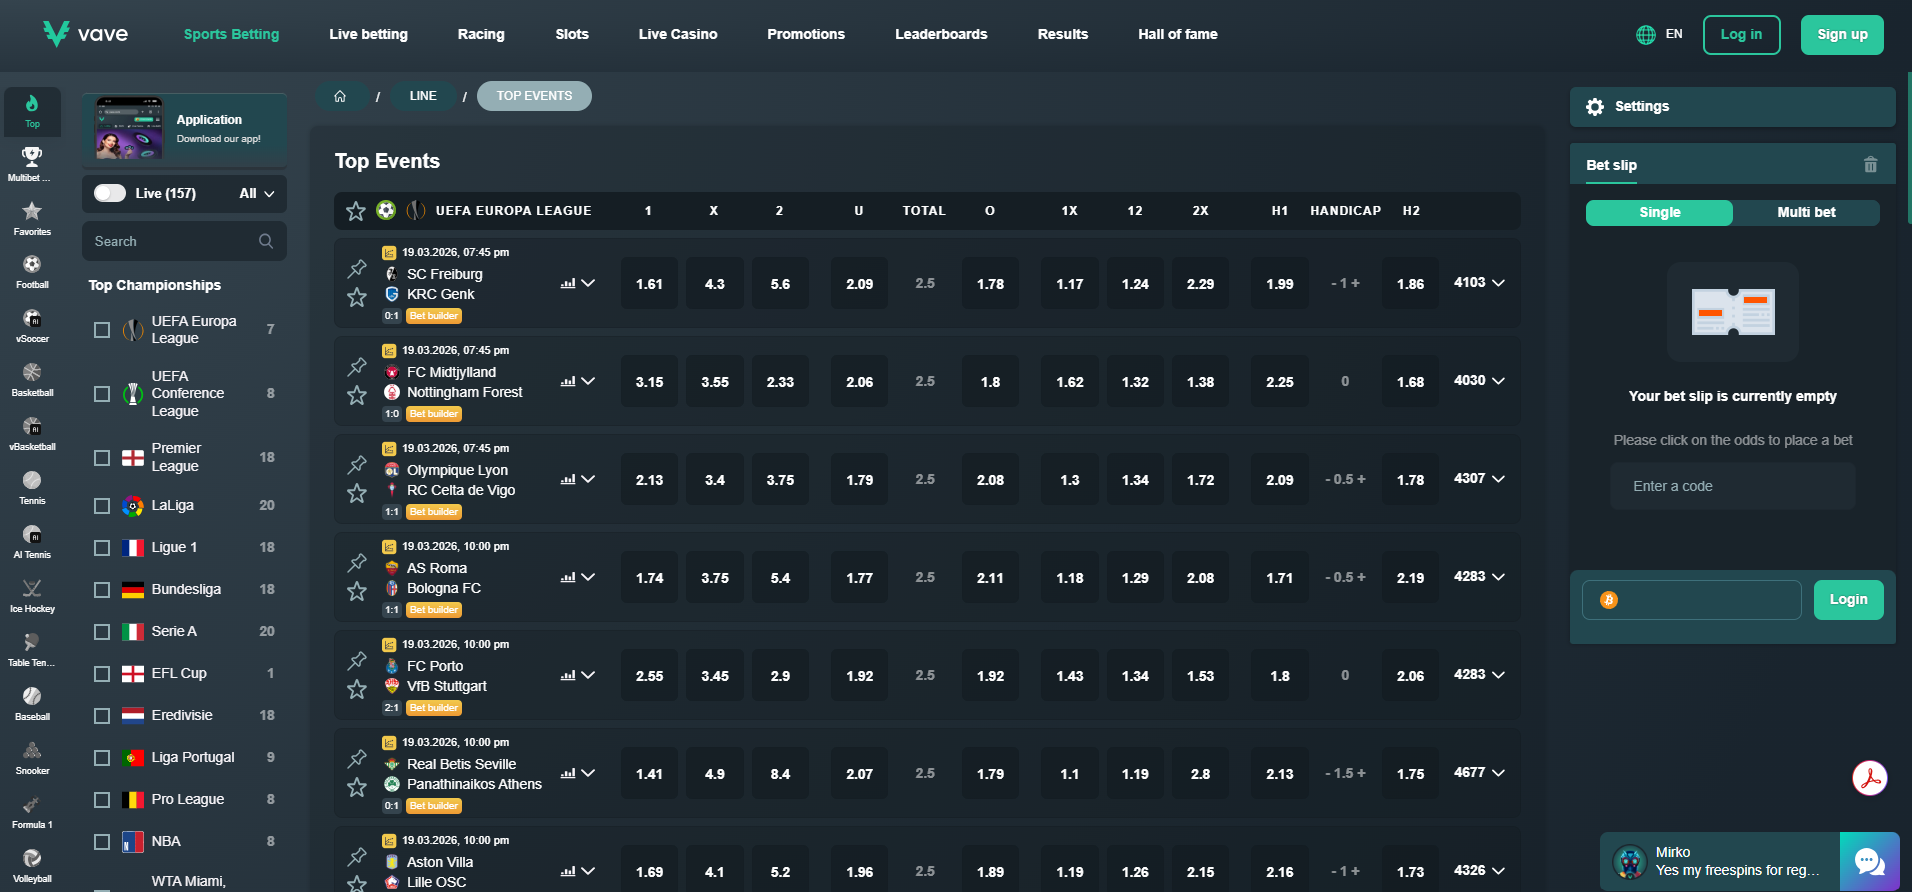Screen dimensions: 1912x892
Task: Select the Single bet tab
Action: [1659, 212]
